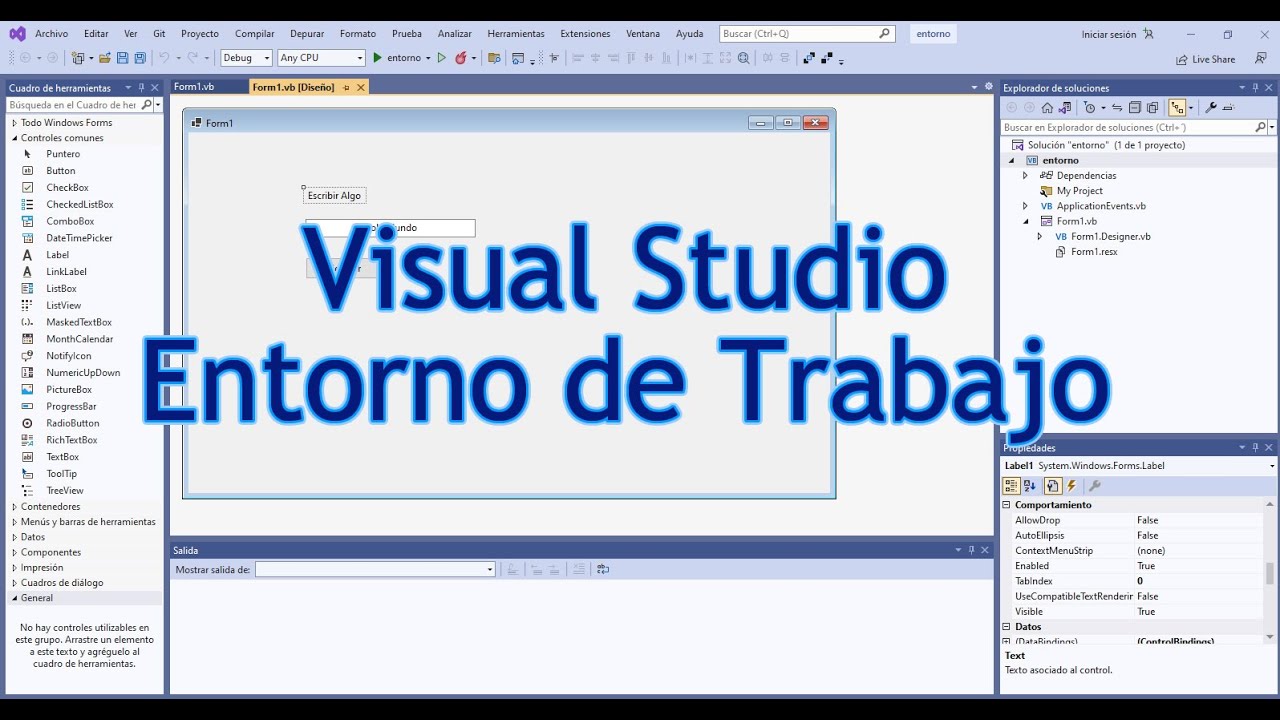Image resolution: width=1280 pixels, height=720 pixels.
Task: Toggle auto-hide pin on Propiedades panel
Action: point(1255,448)
